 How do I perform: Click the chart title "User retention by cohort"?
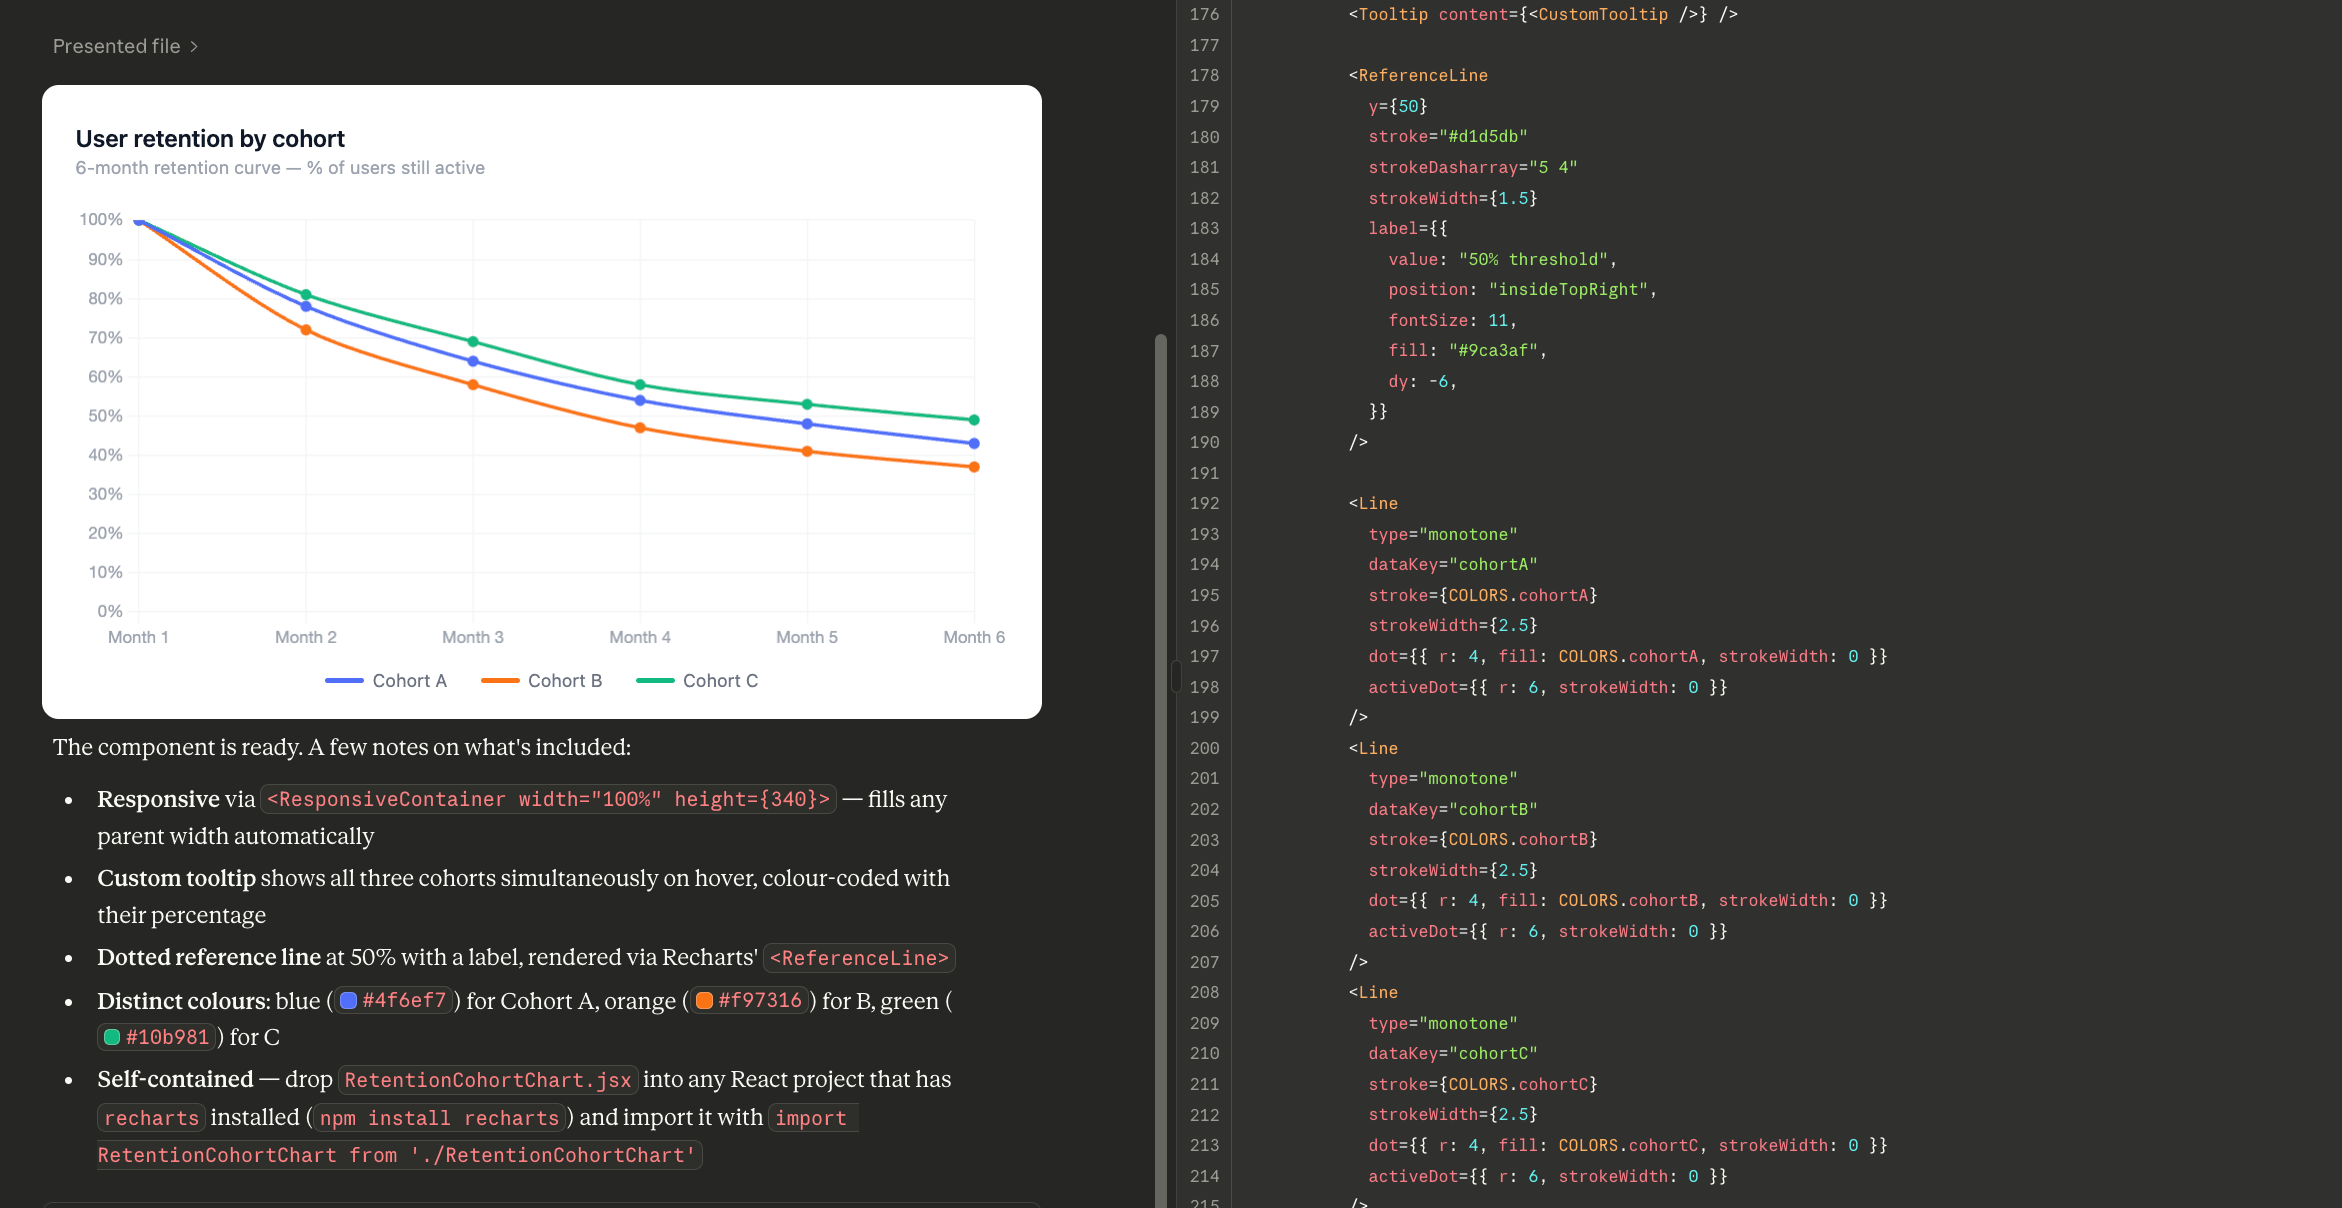(x=210, y=138)
